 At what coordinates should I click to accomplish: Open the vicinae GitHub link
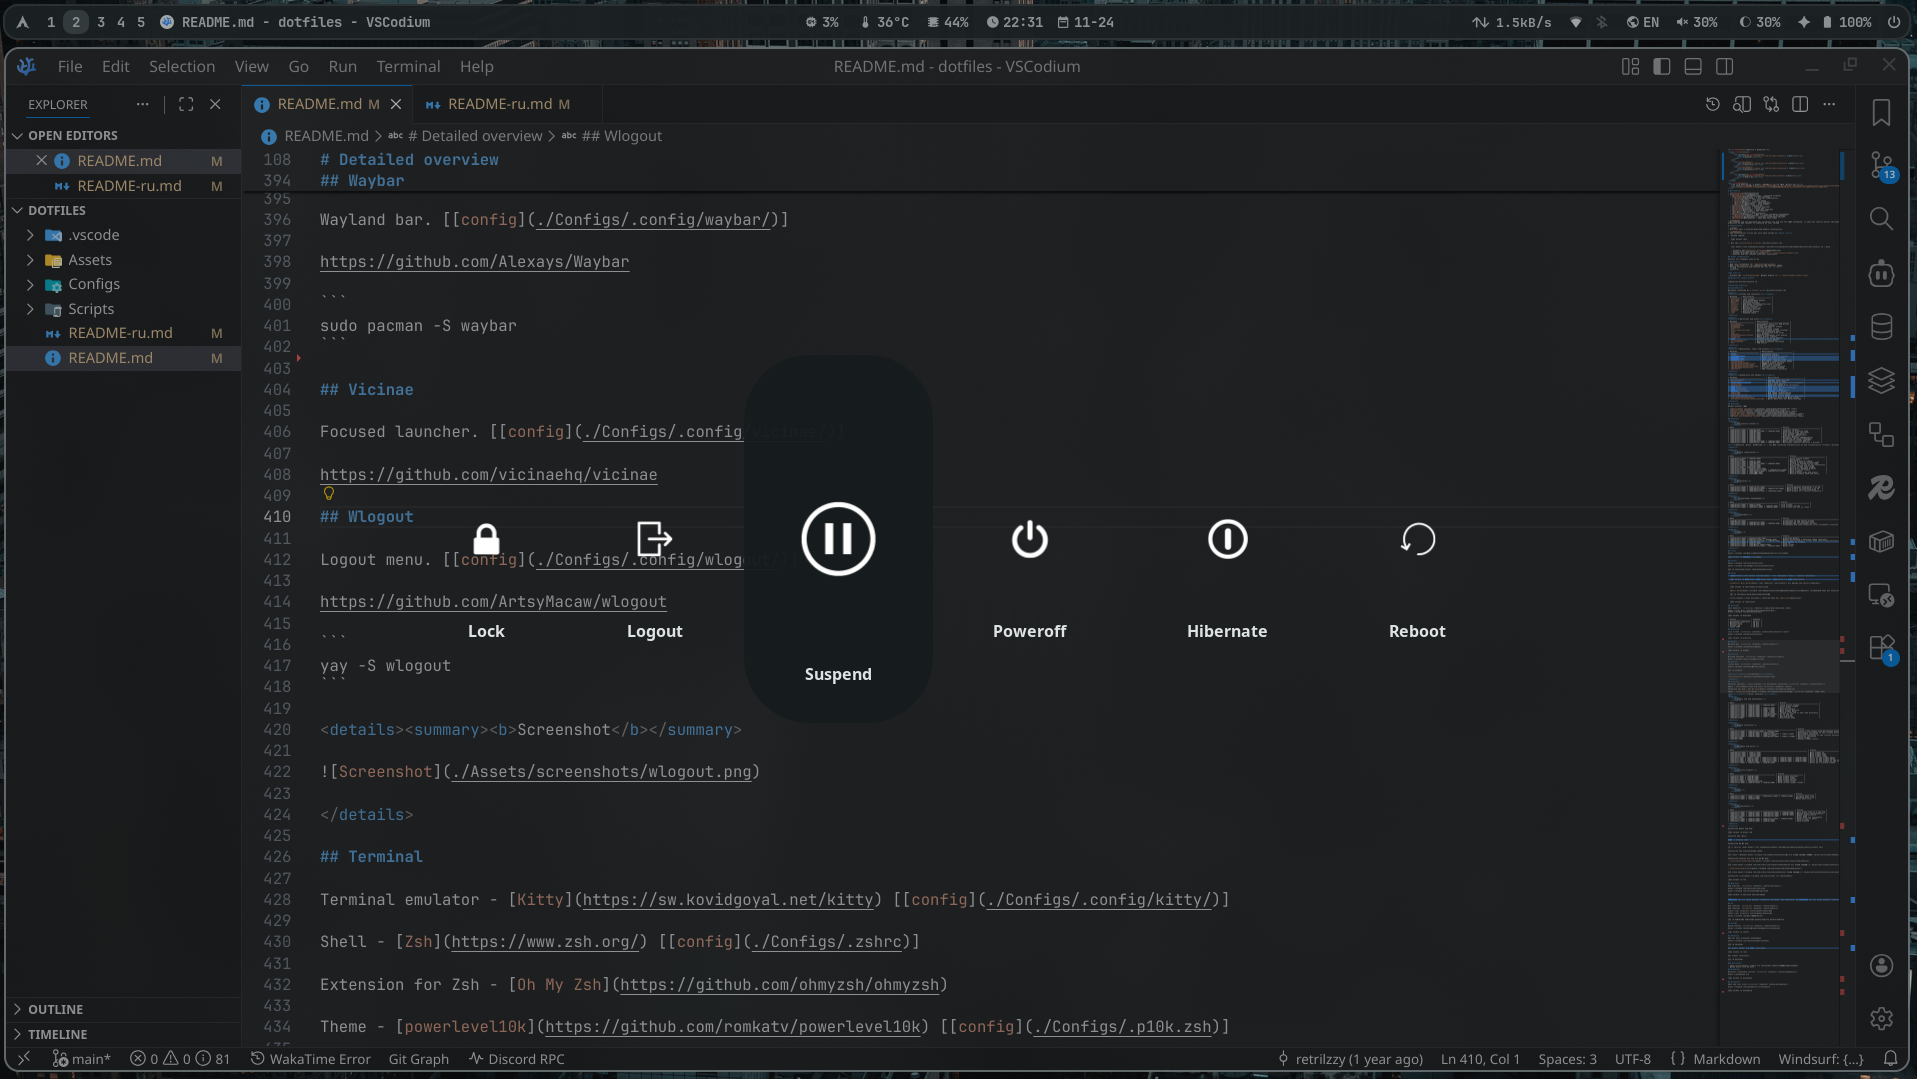pos(489,475)
